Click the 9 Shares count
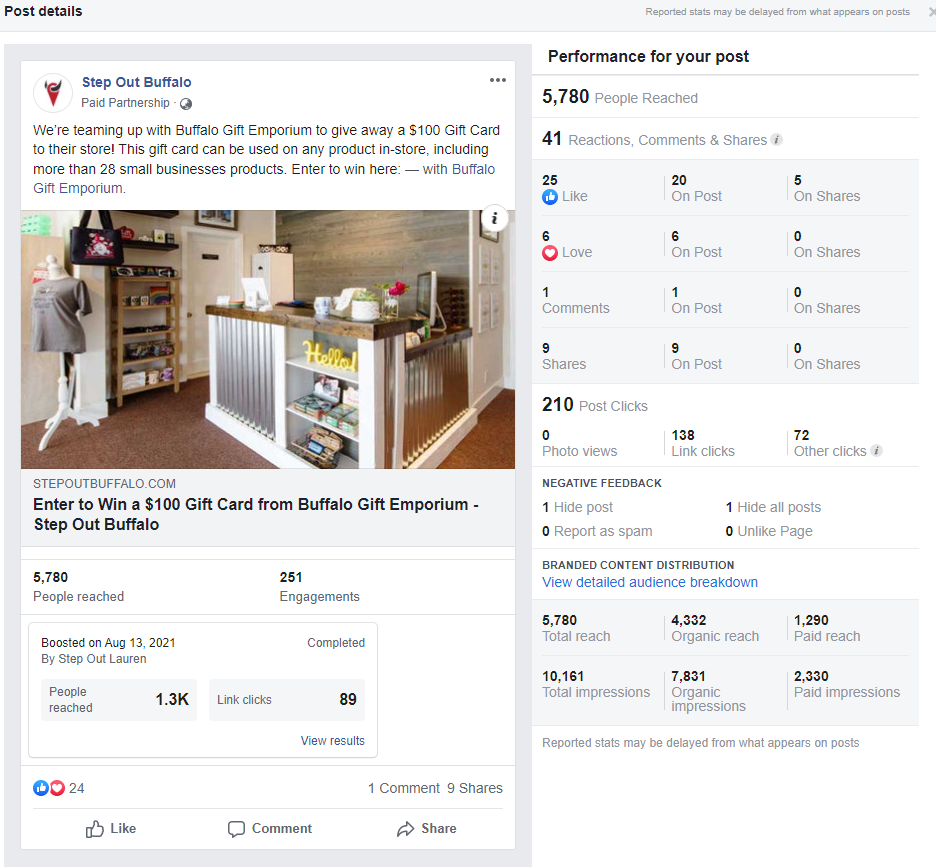Screen dimensions: 936x867 (x=475, y=788)
